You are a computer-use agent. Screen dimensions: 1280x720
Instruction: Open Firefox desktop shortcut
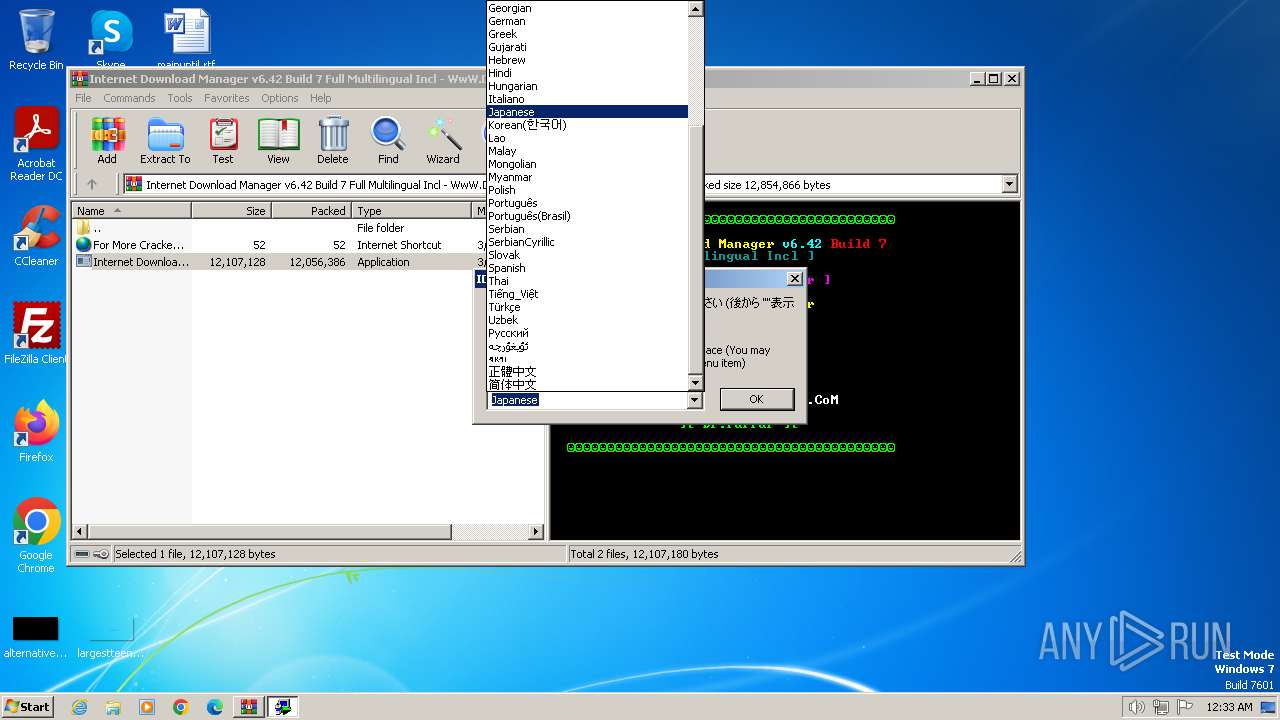[36, 432]
